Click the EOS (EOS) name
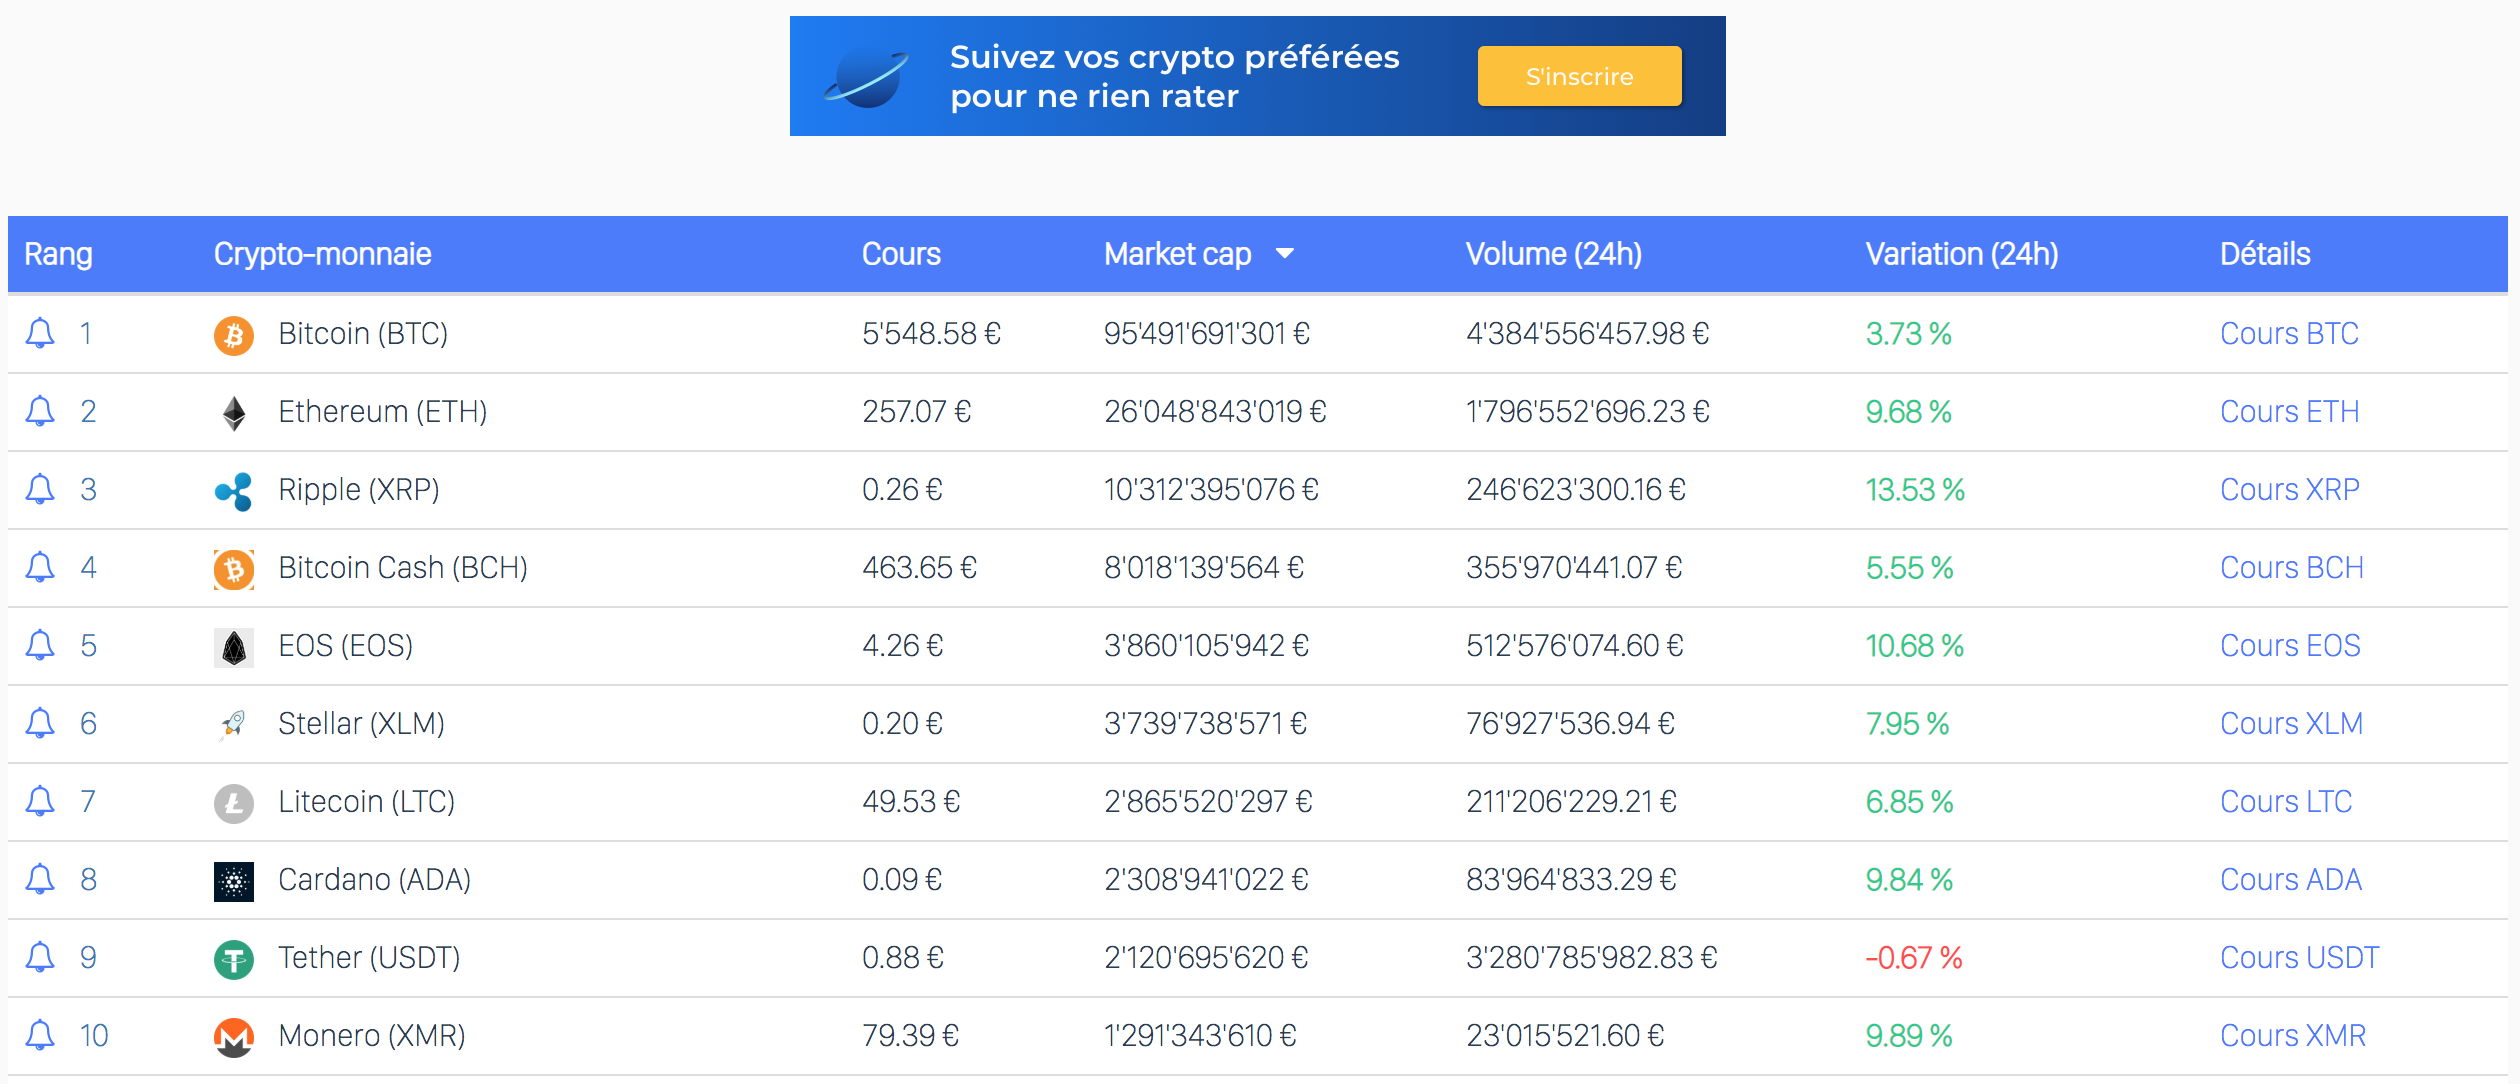 (345, 645)
